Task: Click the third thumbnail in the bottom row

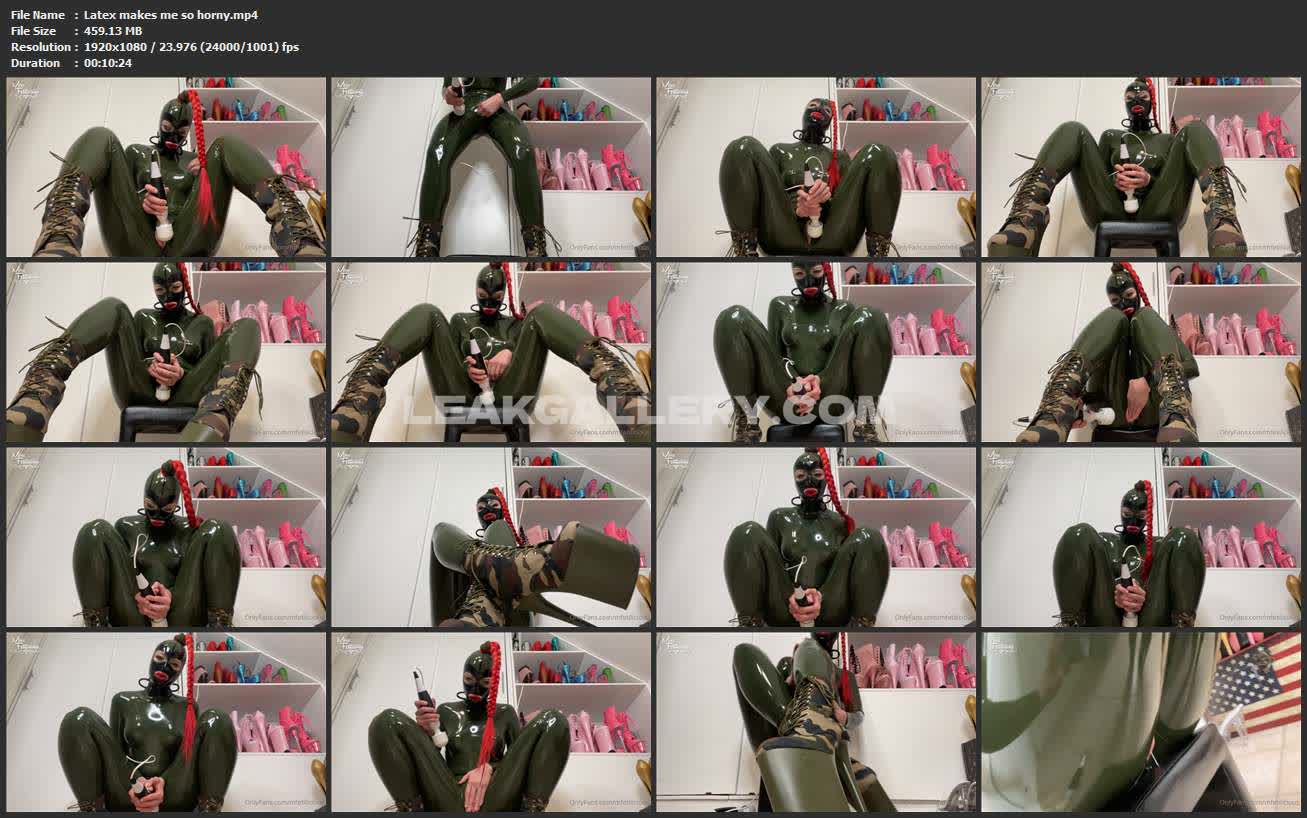Action: point(816,722)
